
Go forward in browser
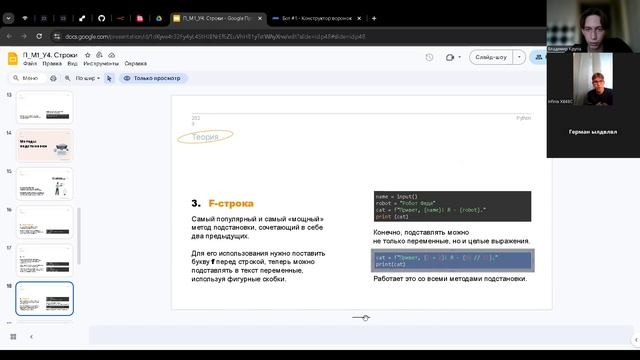click(24, 36)
